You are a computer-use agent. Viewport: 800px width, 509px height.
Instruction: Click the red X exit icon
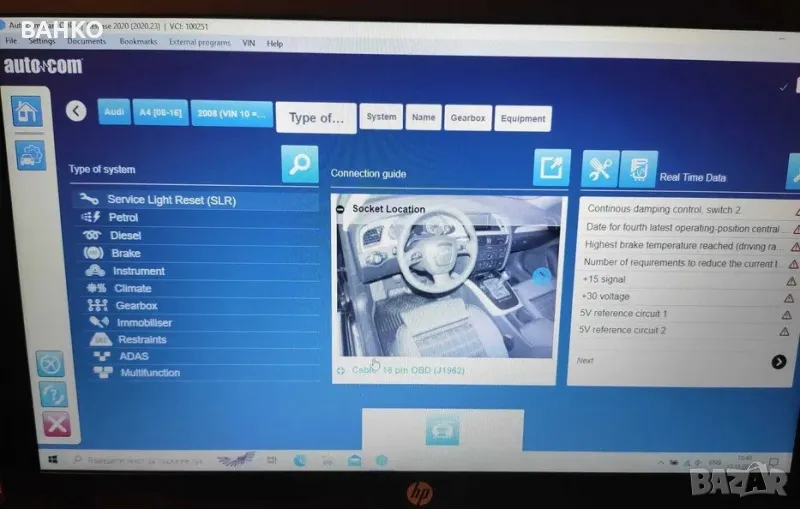[57, 424]
